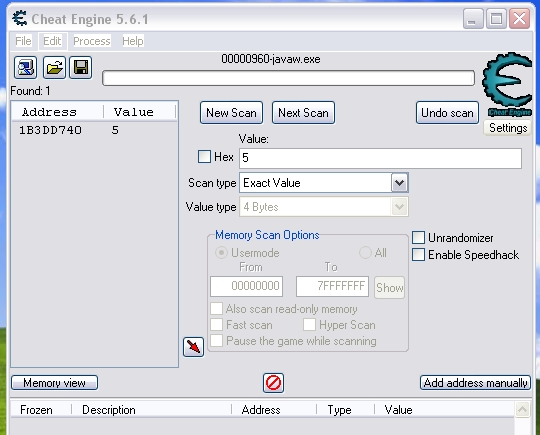540x435 pixels.
Task: Open the Value type dropdown
Action: pyautogui.click(x=399, y=207)
